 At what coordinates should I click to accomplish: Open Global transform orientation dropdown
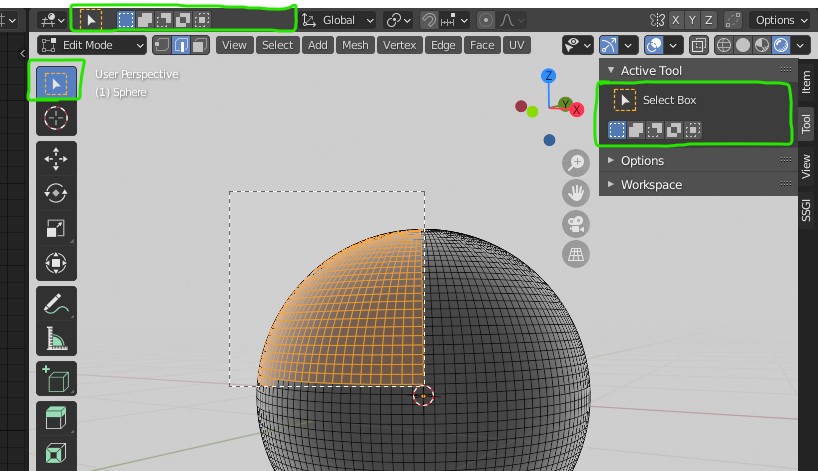[338, 20]
